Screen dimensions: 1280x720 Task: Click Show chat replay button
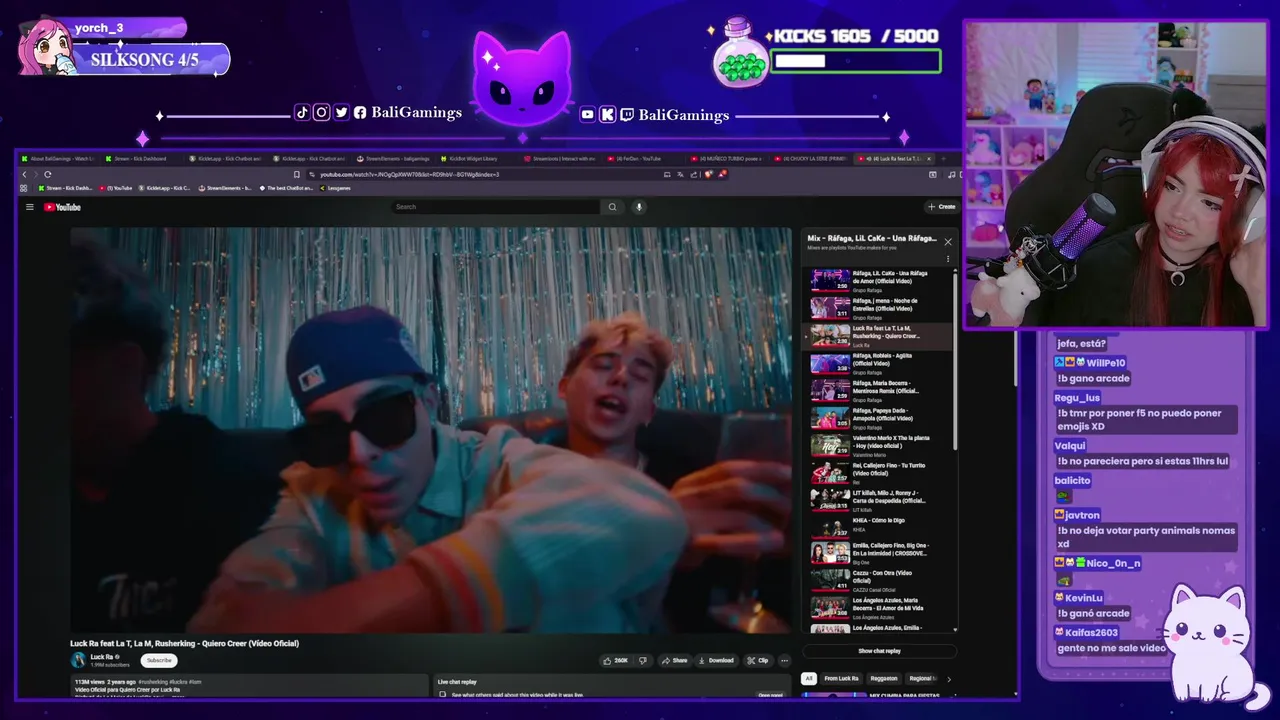(879, 651)
